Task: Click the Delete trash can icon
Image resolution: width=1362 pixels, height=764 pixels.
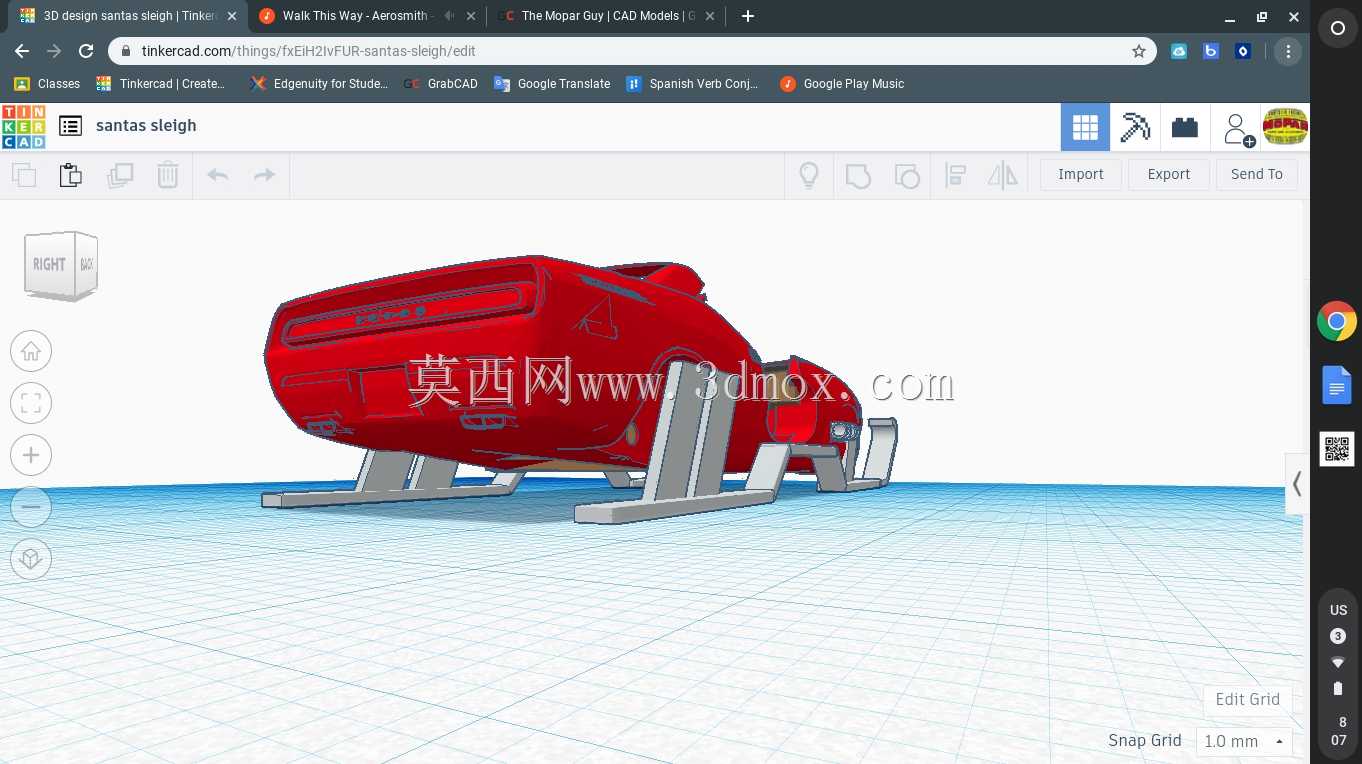Action: (167, 175)
